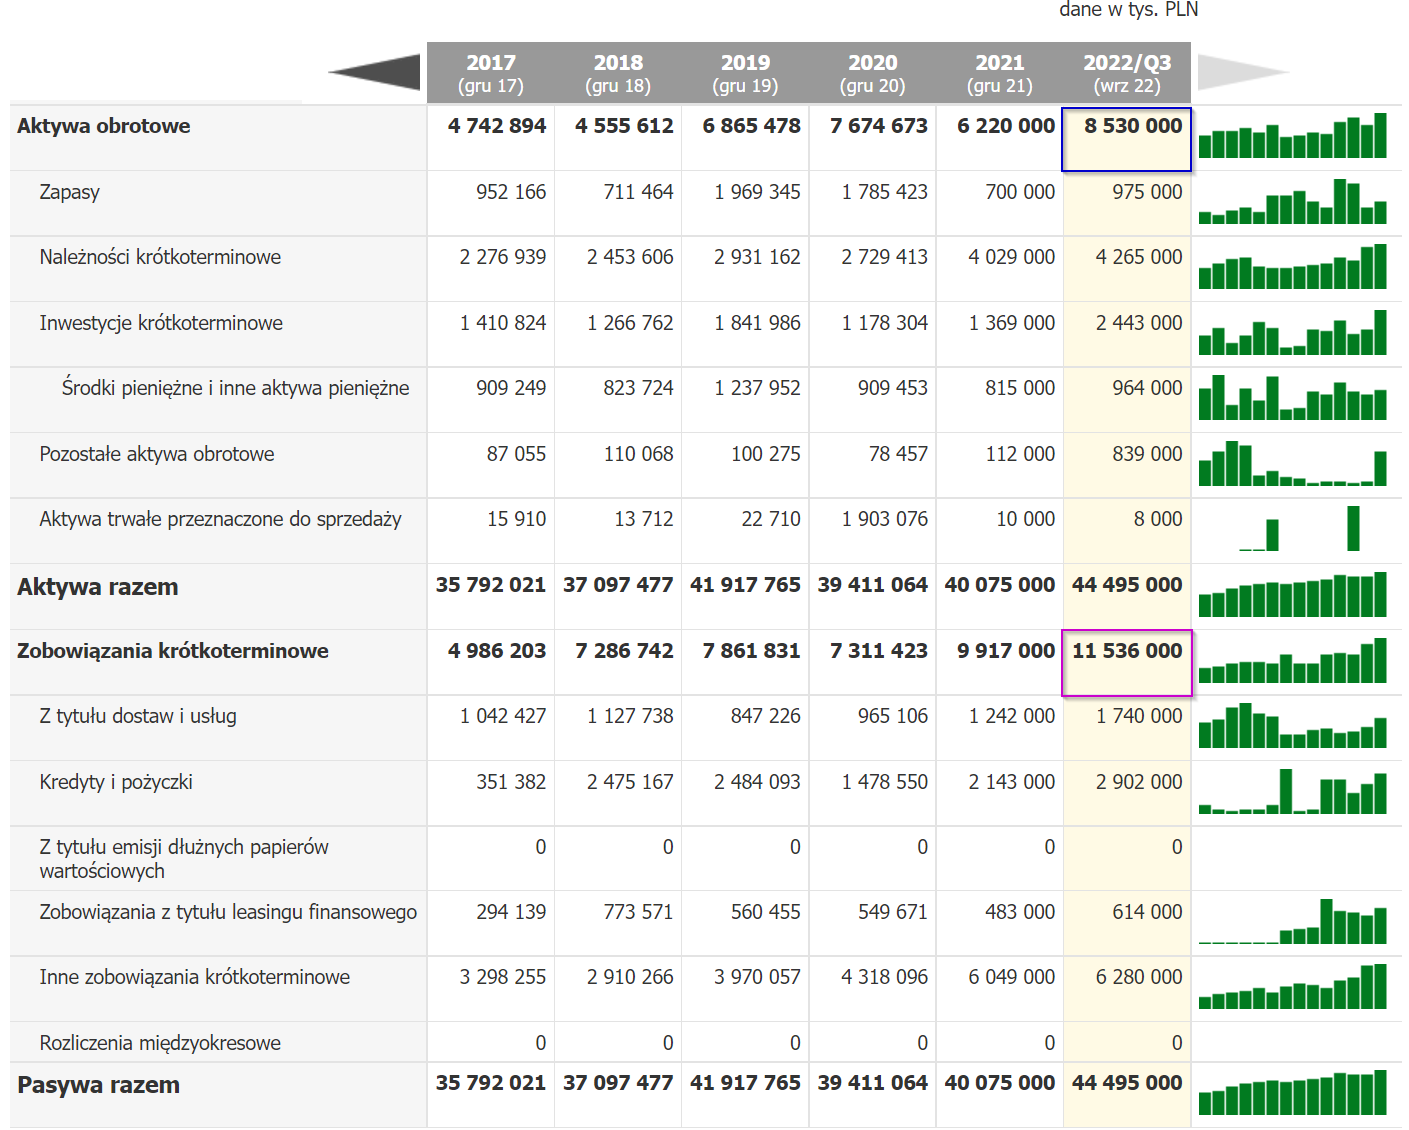This screenshot has height=1130, width=1409.
Task: Click the Zapasy row label
Action: pyautogui.click(x=70, y=192)
